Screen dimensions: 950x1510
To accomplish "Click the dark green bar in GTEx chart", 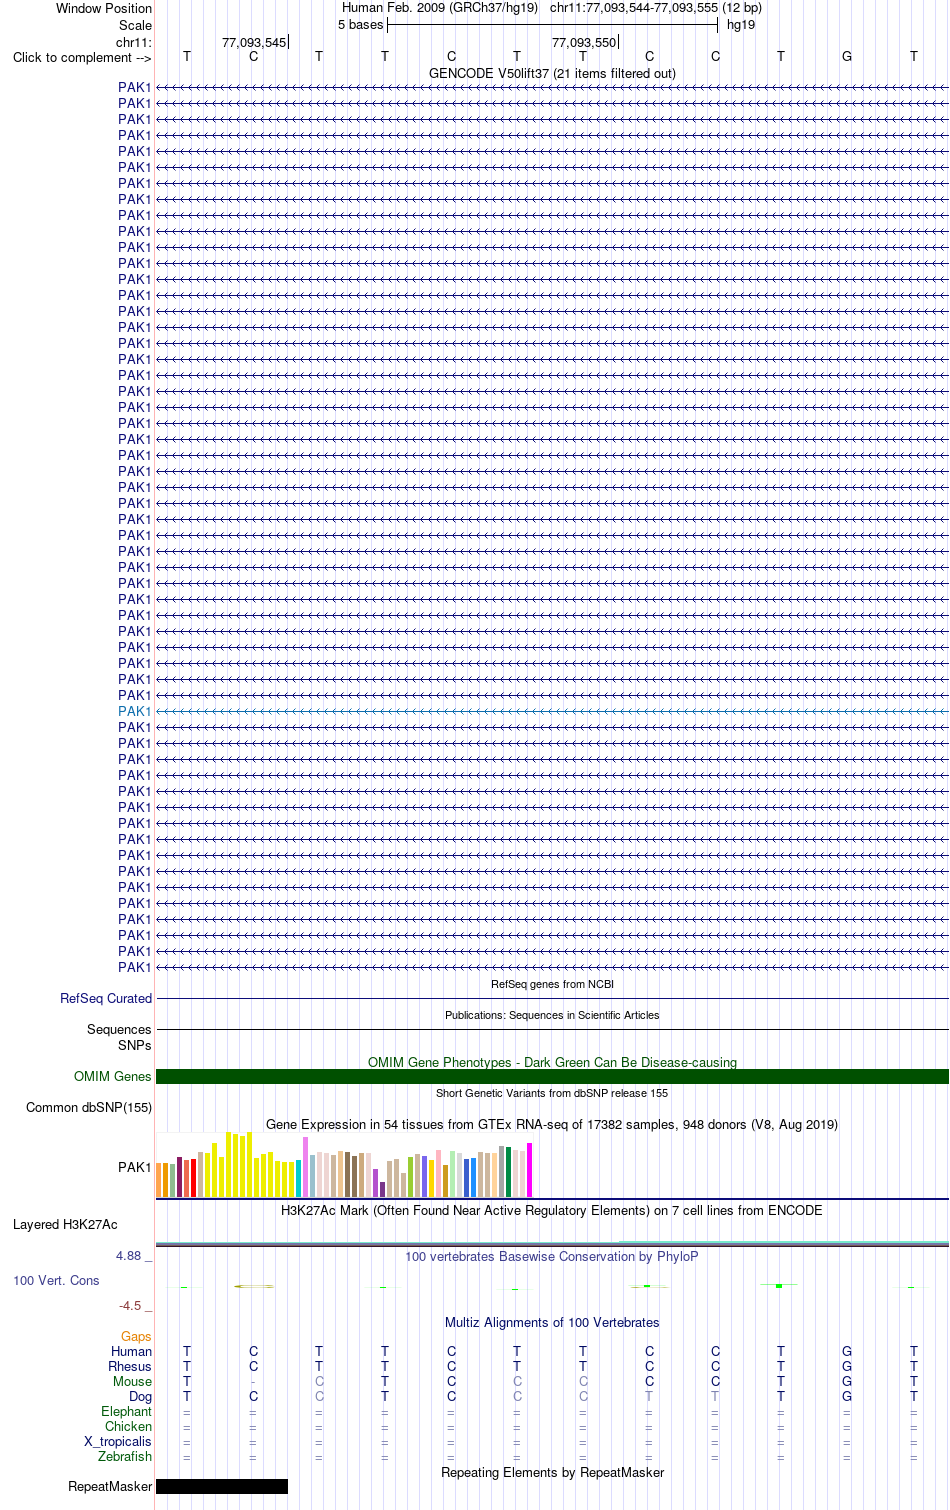I will click(509, 1172).
